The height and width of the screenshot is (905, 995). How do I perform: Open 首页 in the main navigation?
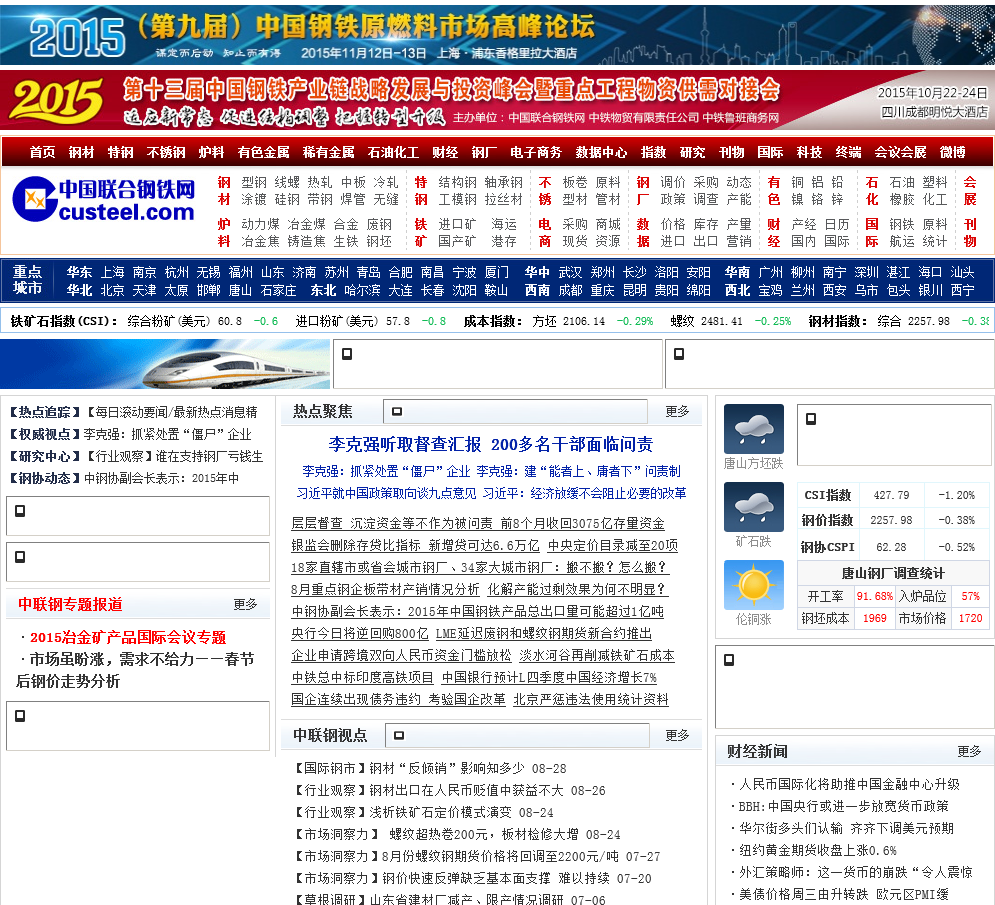click(42, 152)
